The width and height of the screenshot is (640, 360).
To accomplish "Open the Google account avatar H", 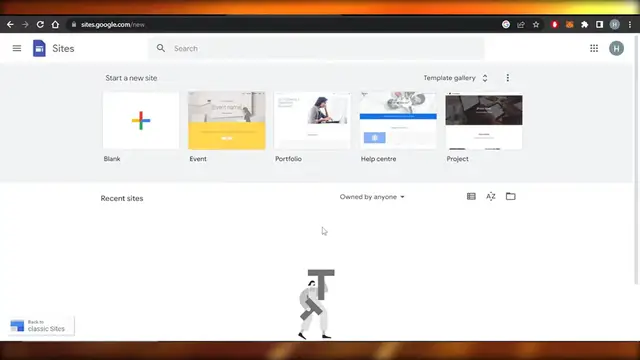I will click(x=616, y=48).
